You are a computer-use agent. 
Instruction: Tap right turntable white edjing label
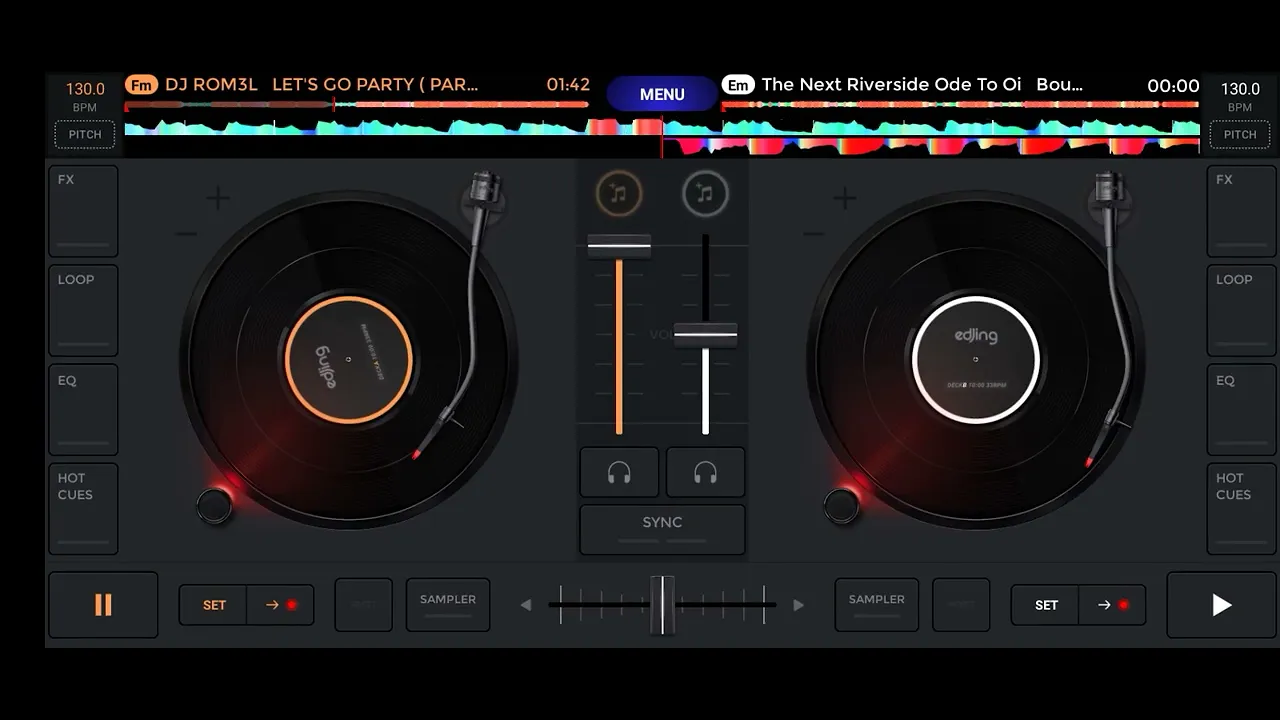point(975,360)
